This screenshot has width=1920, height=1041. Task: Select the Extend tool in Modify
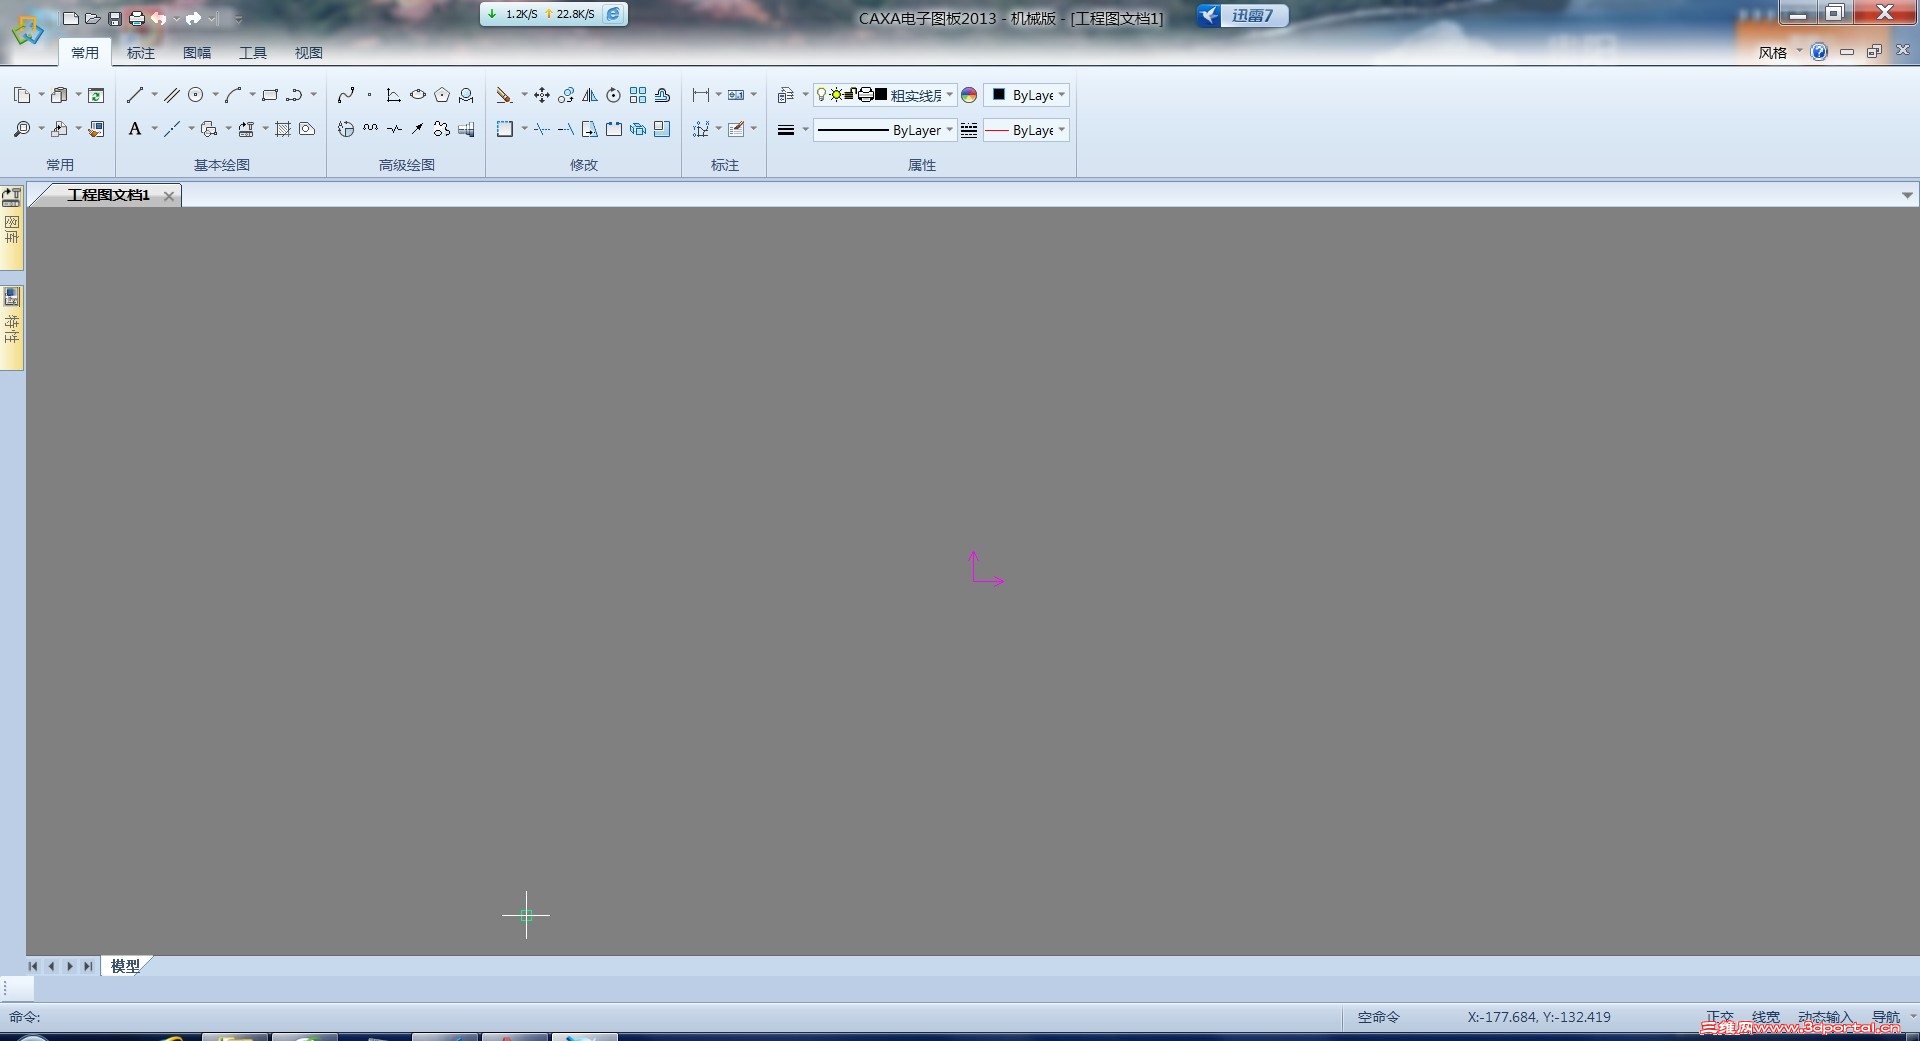click(x=566, y=129)
